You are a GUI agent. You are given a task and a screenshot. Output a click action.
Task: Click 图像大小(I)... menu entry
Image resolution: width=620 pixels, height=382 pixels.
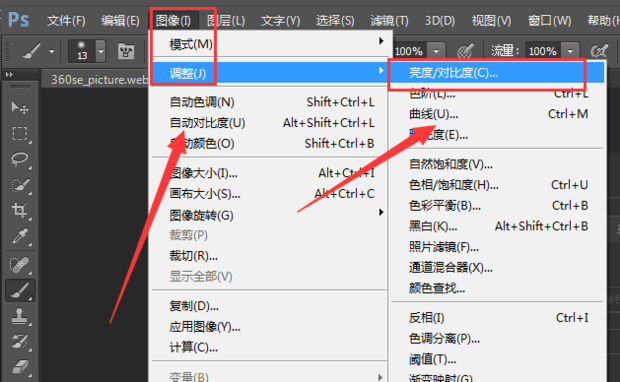(x=270, y=173)
